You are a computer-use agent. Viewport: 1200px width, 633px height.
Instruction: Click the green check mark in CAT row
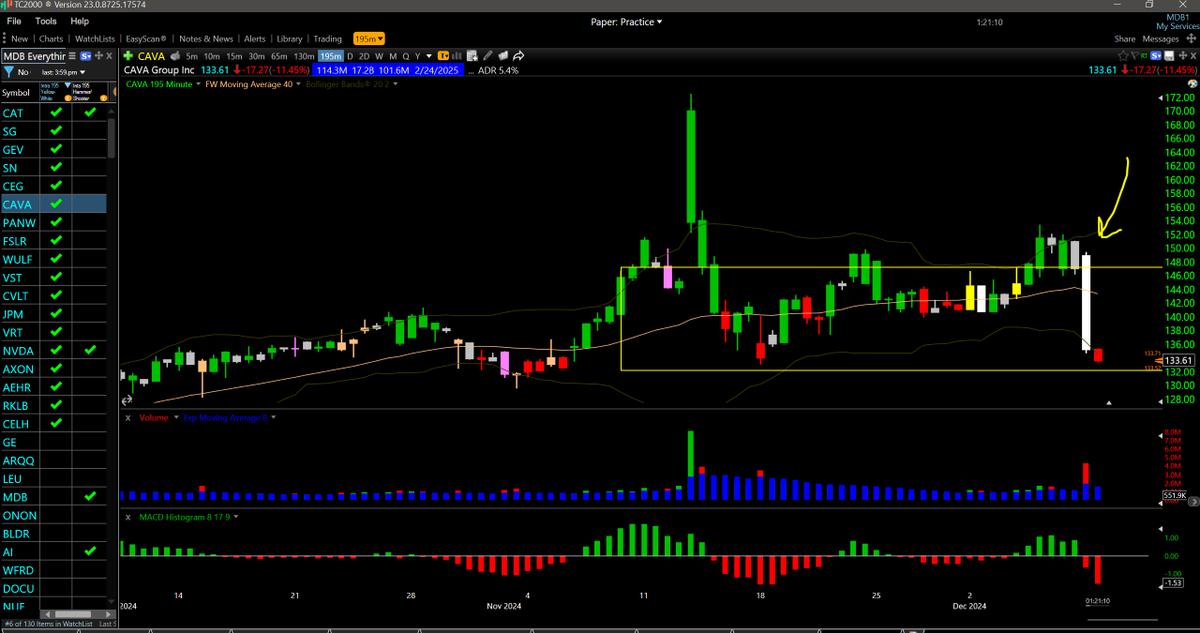56,113
